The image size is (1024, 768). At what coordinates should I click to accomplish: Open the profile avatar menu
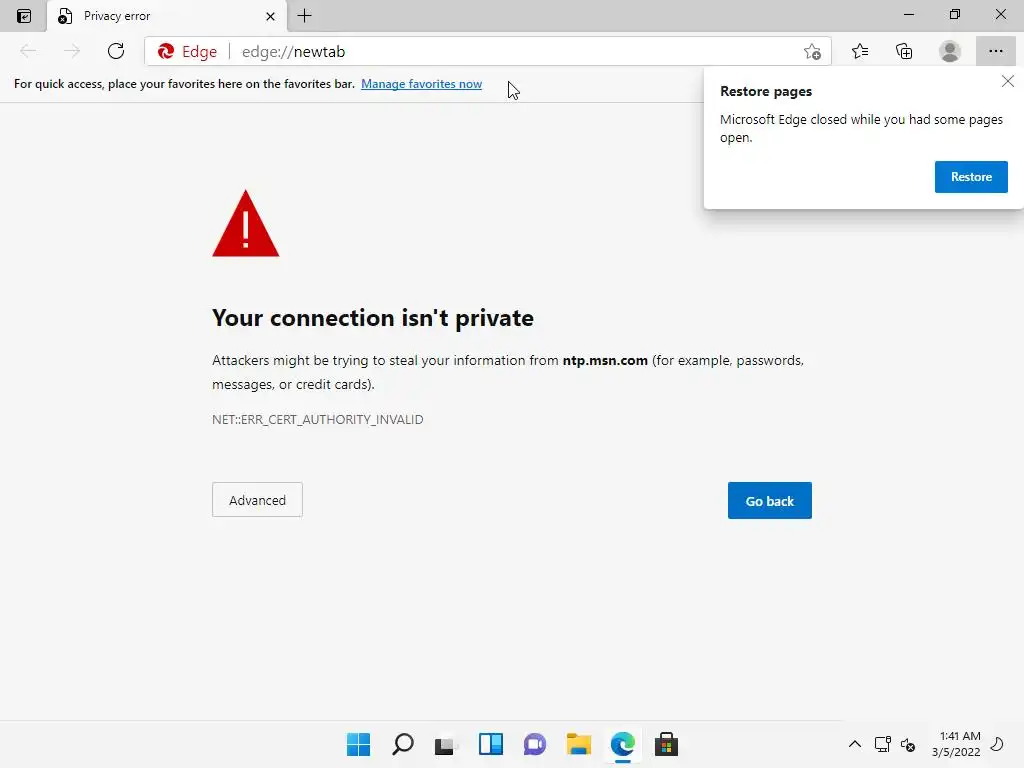tap(950, 51)
